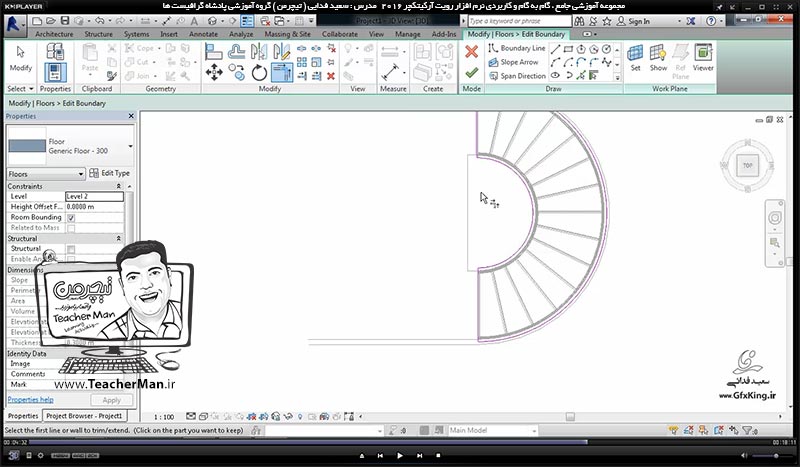The height and width of the screenshot is (467, 800).
Task: Click the Open folder icon in quick access toolbar
Action: tap(51, 21)
